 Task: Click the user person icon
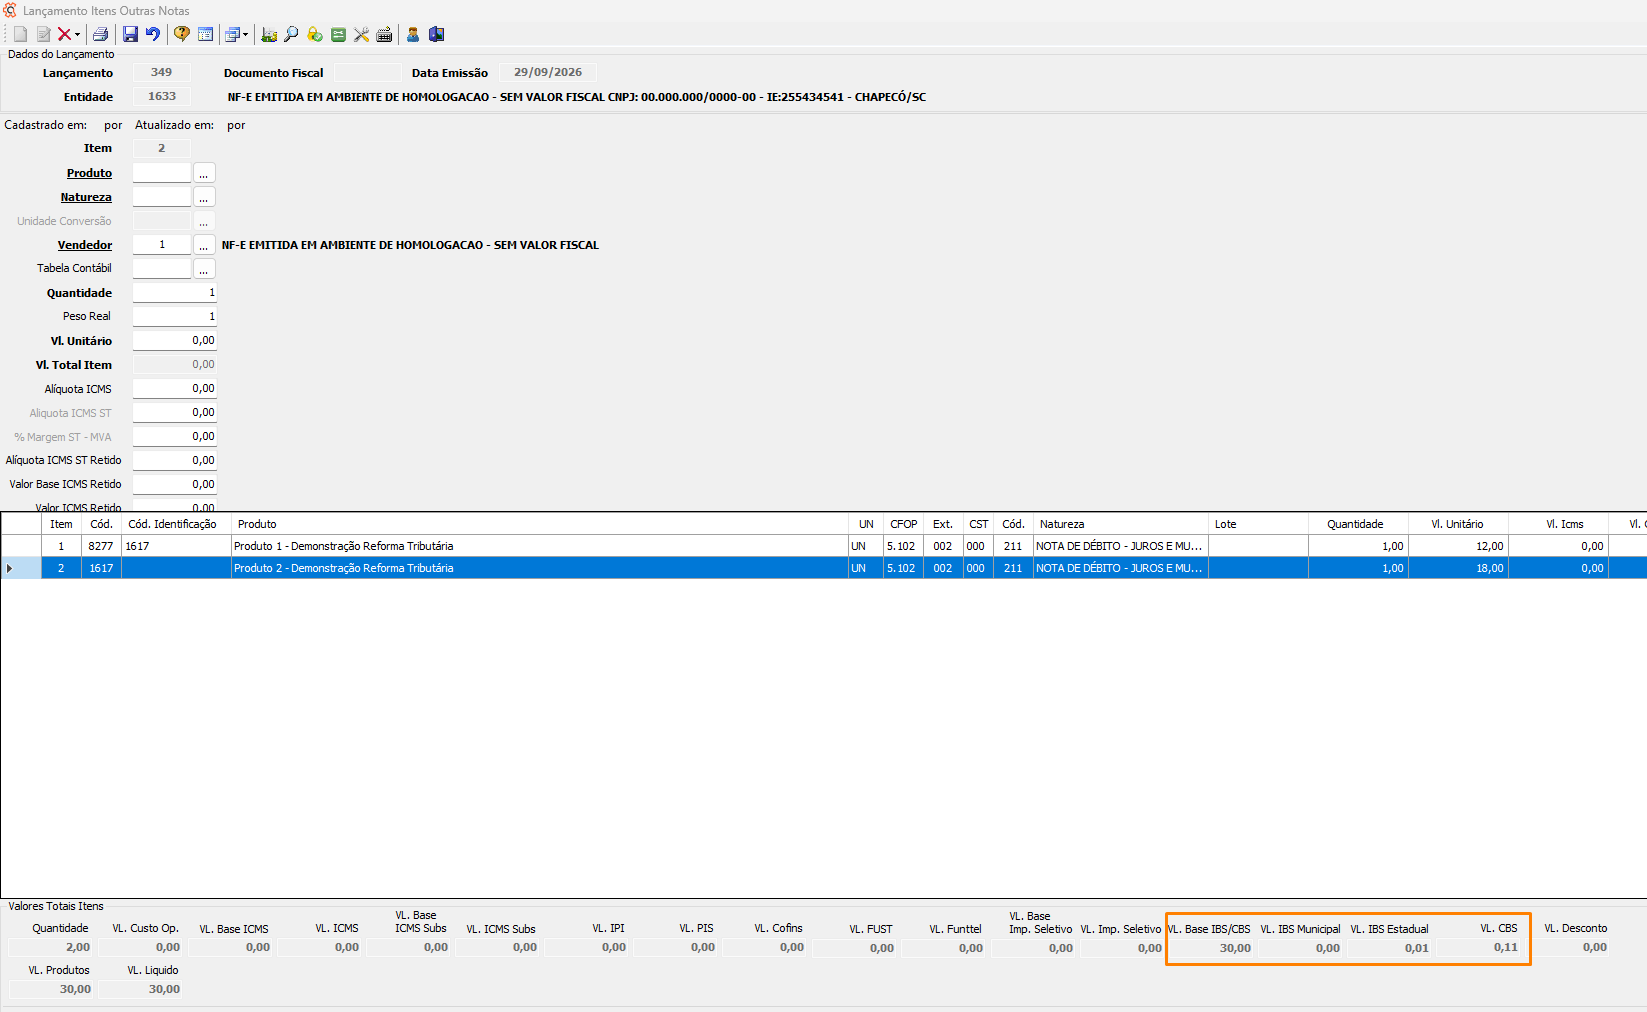pyautogui.click(x=412, y=34)
